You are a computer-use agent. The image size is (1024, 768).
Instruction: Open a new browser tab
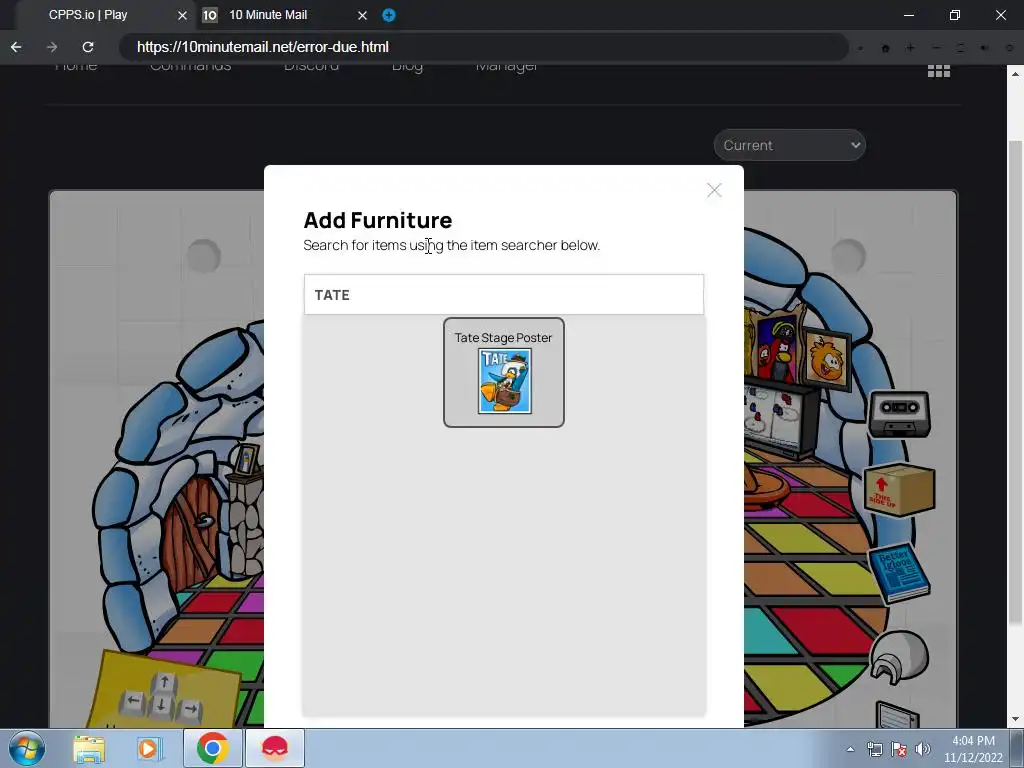389,15
